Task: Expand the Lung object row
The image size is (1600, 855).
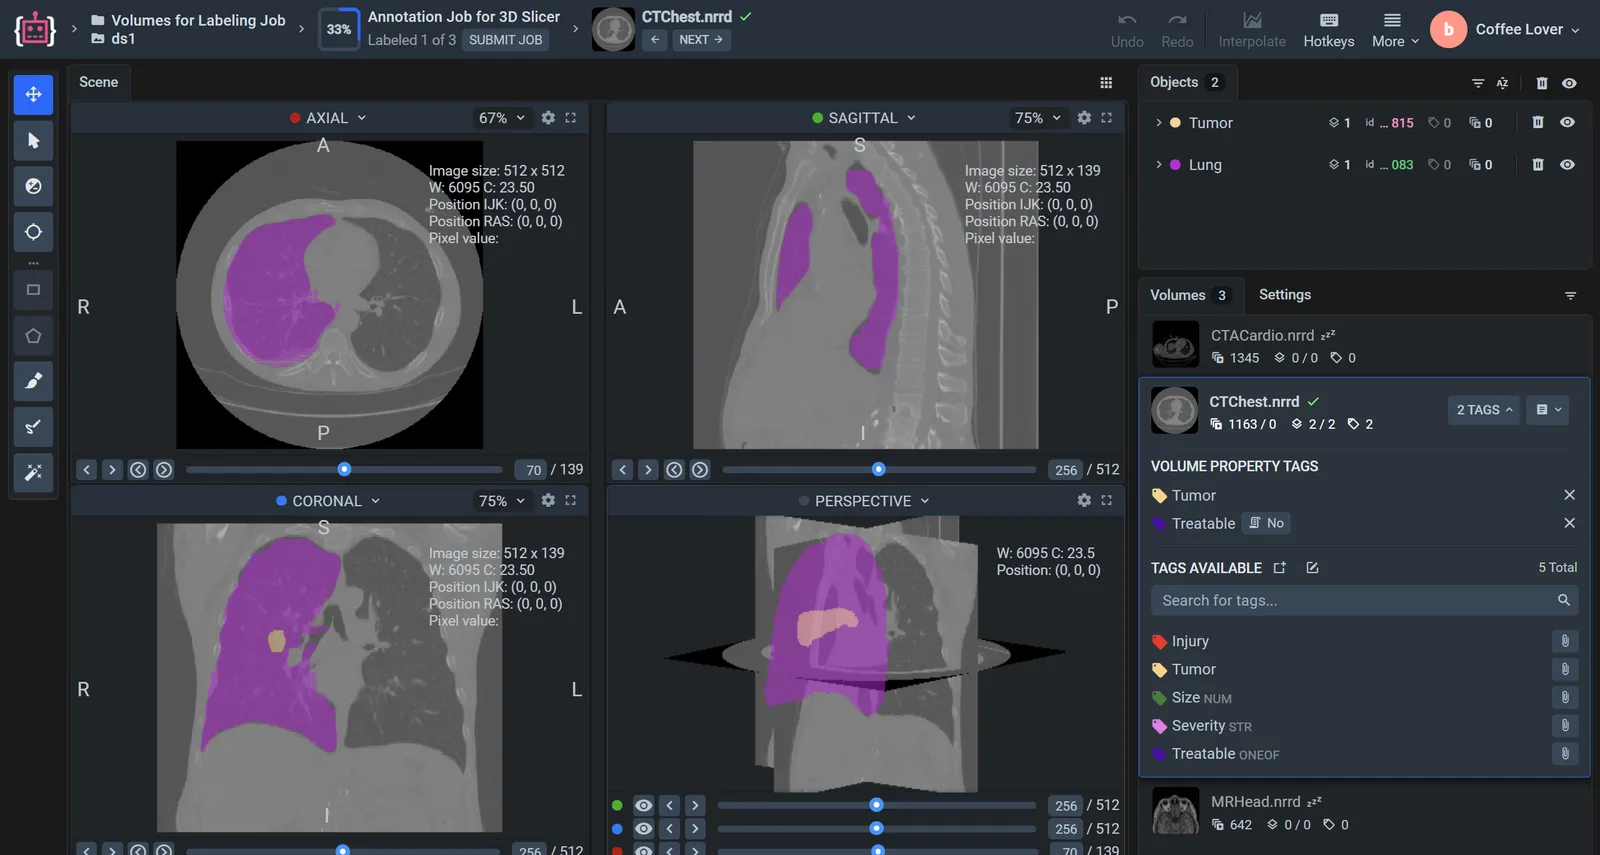Action: coord(1159,165)
